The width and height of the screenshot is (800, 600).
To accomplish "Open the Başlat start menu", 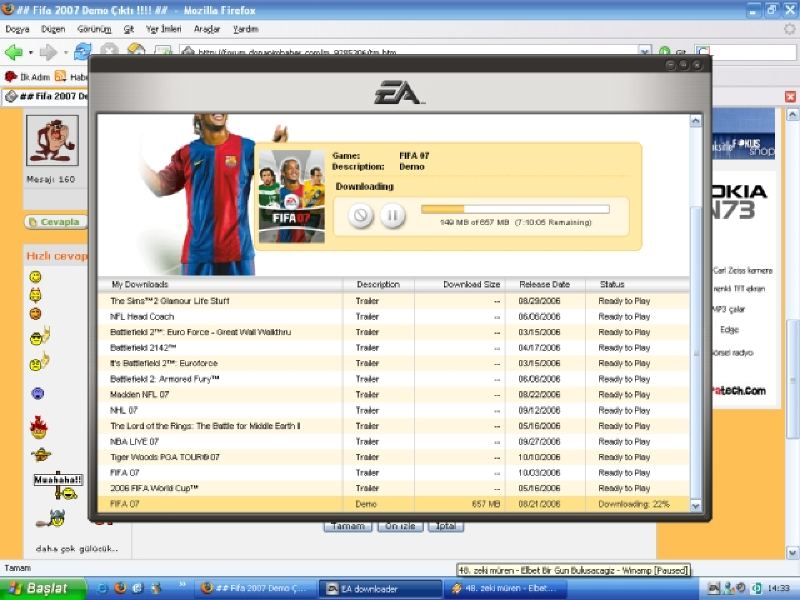I will pyautogui.click(x=40, y=588).
